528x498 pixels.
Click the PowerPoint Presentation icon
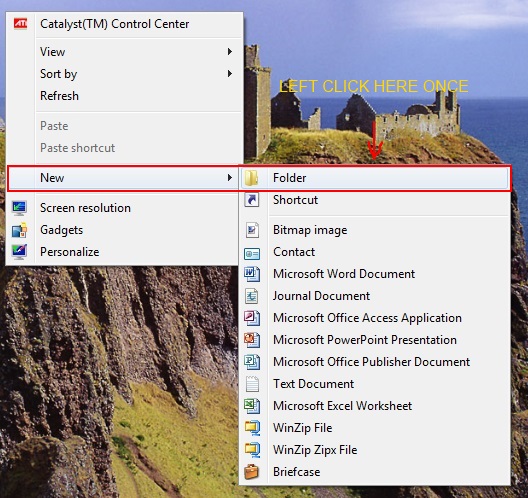pos(252,340)
